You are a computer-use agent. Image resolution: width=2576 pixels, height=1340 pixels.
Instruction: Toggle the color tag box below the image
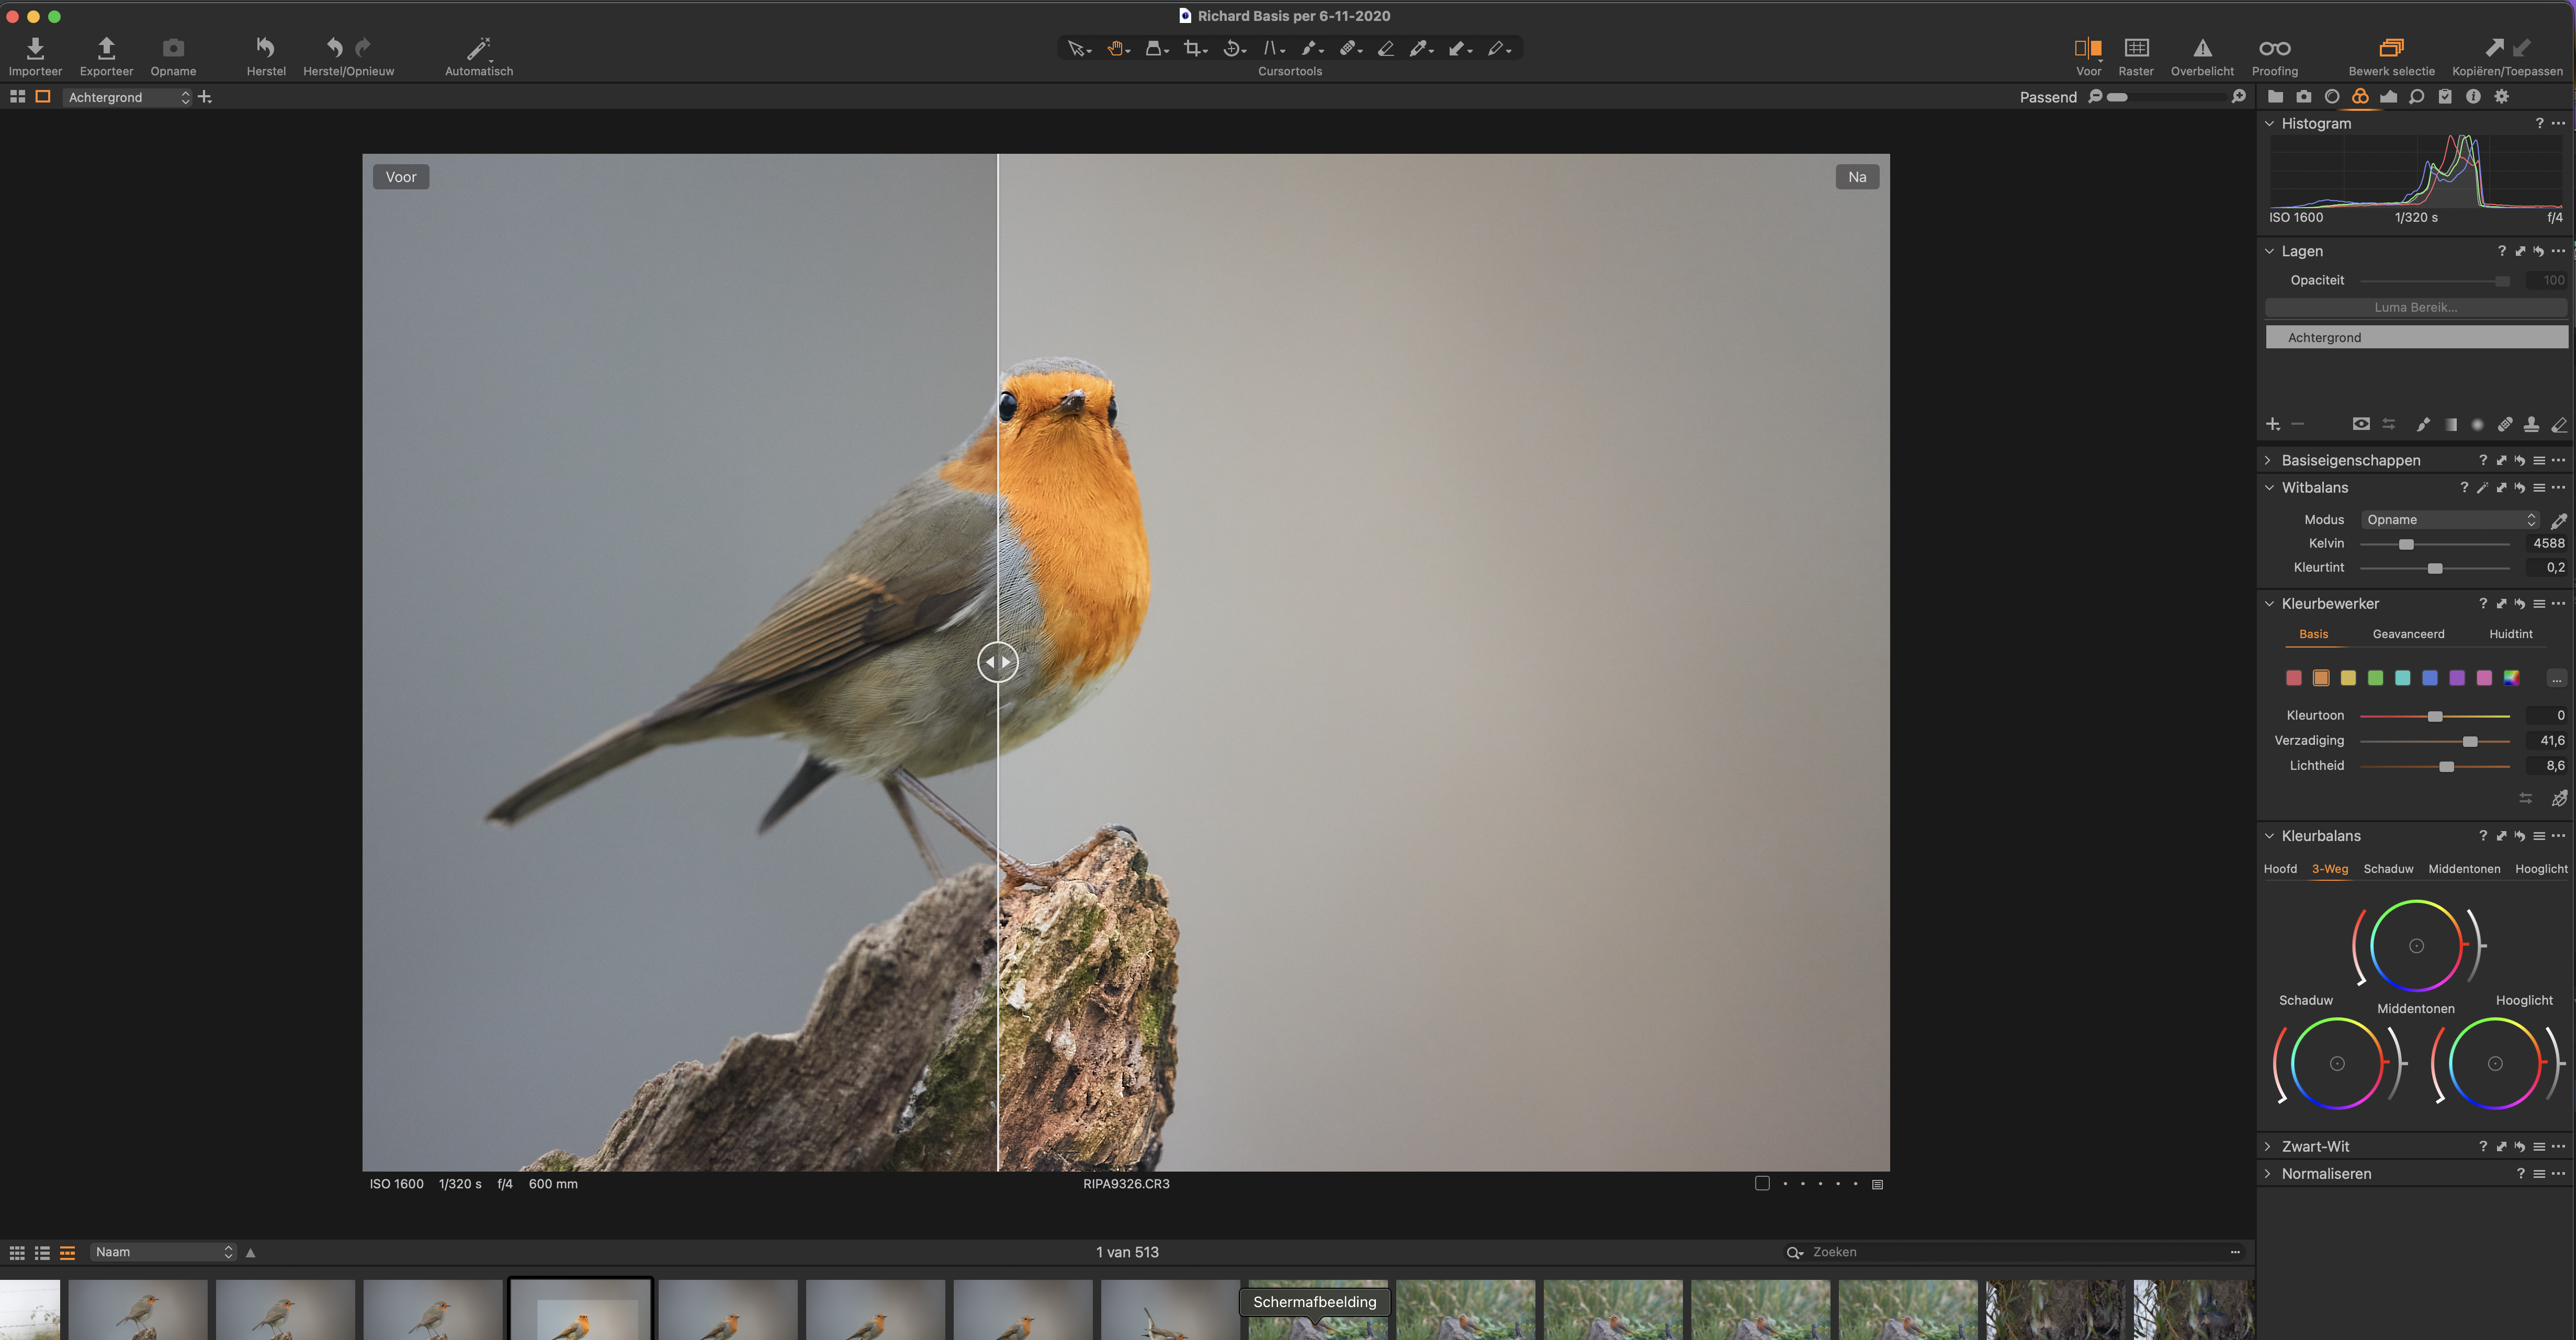[x=1762, y=1183]
